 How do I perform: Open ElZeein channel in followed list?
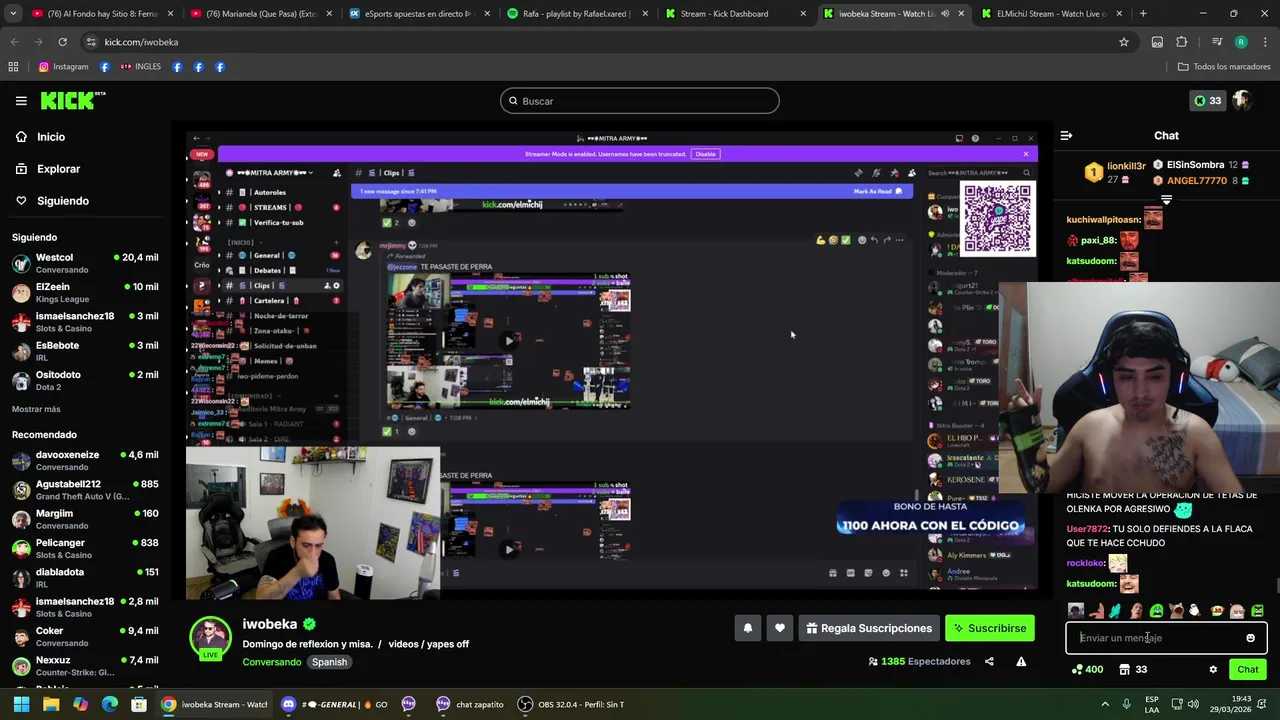85,293
